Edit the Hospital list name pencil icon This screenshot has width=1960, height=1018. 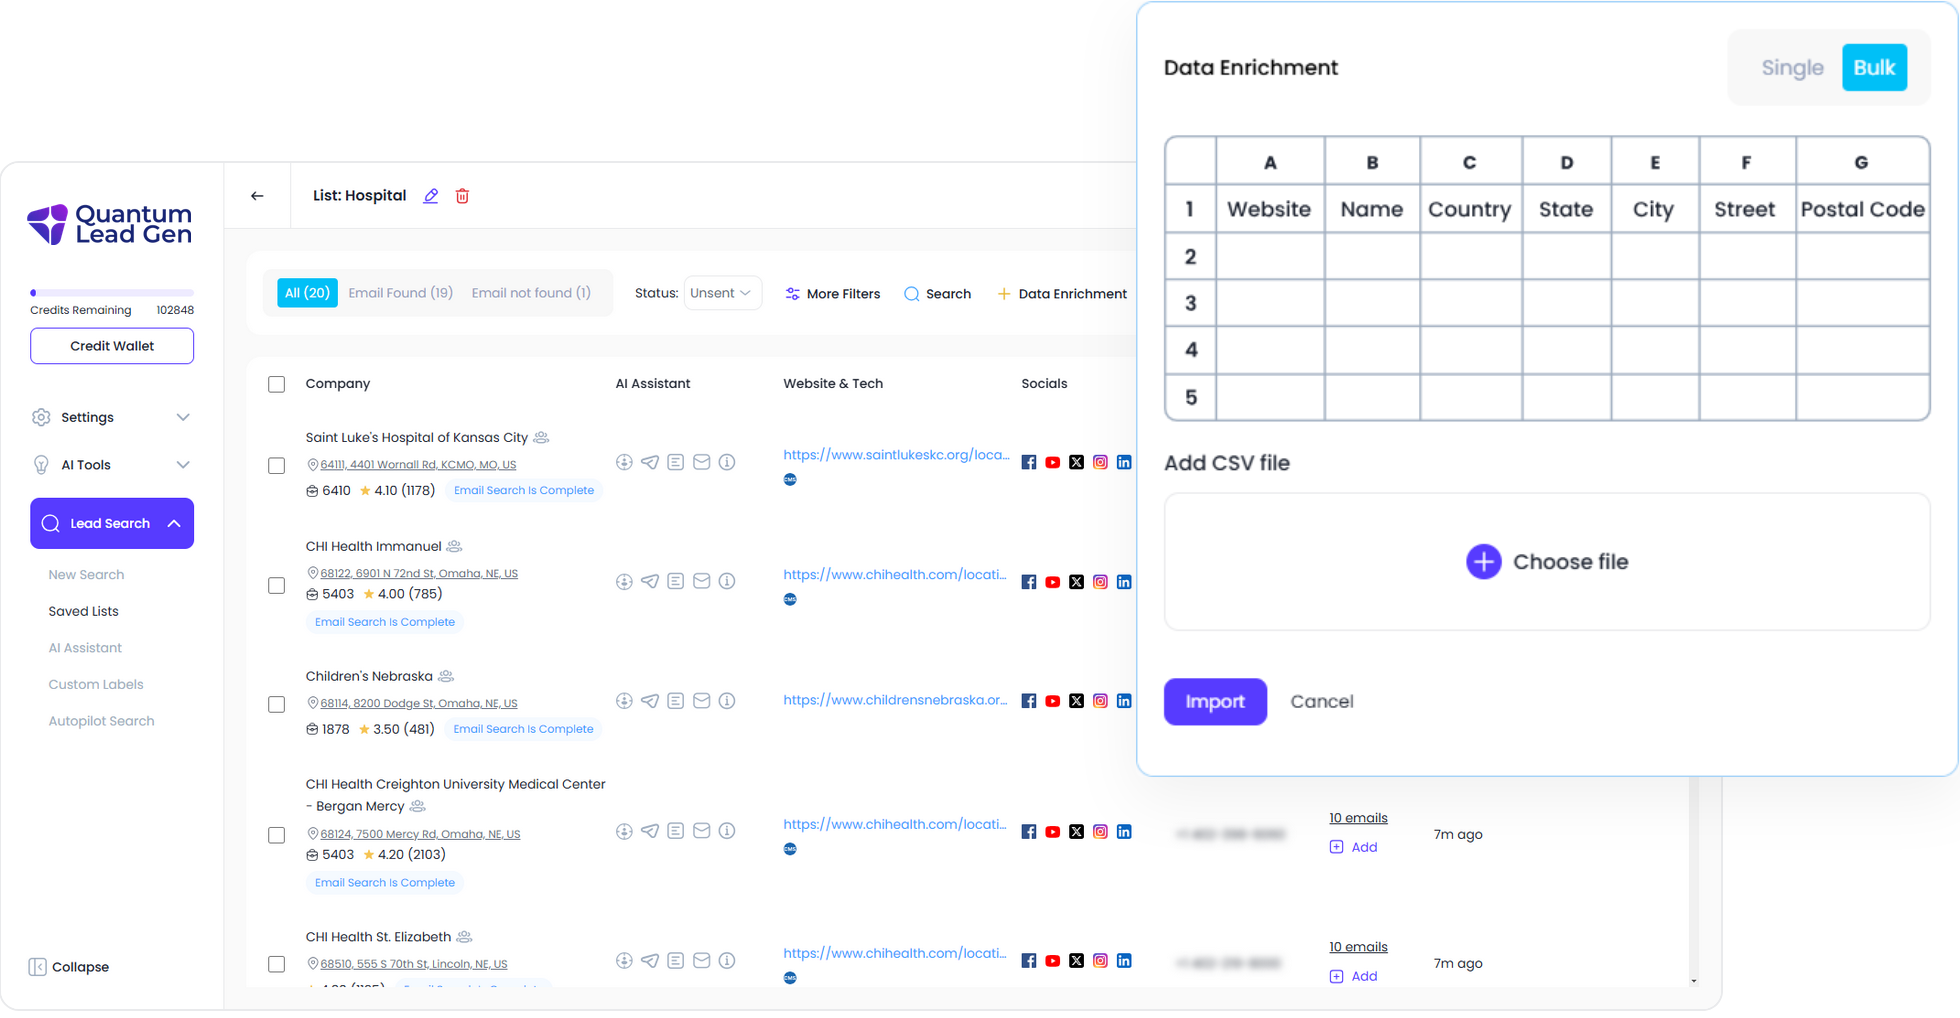pyautogui.click(x=431, y=196)
